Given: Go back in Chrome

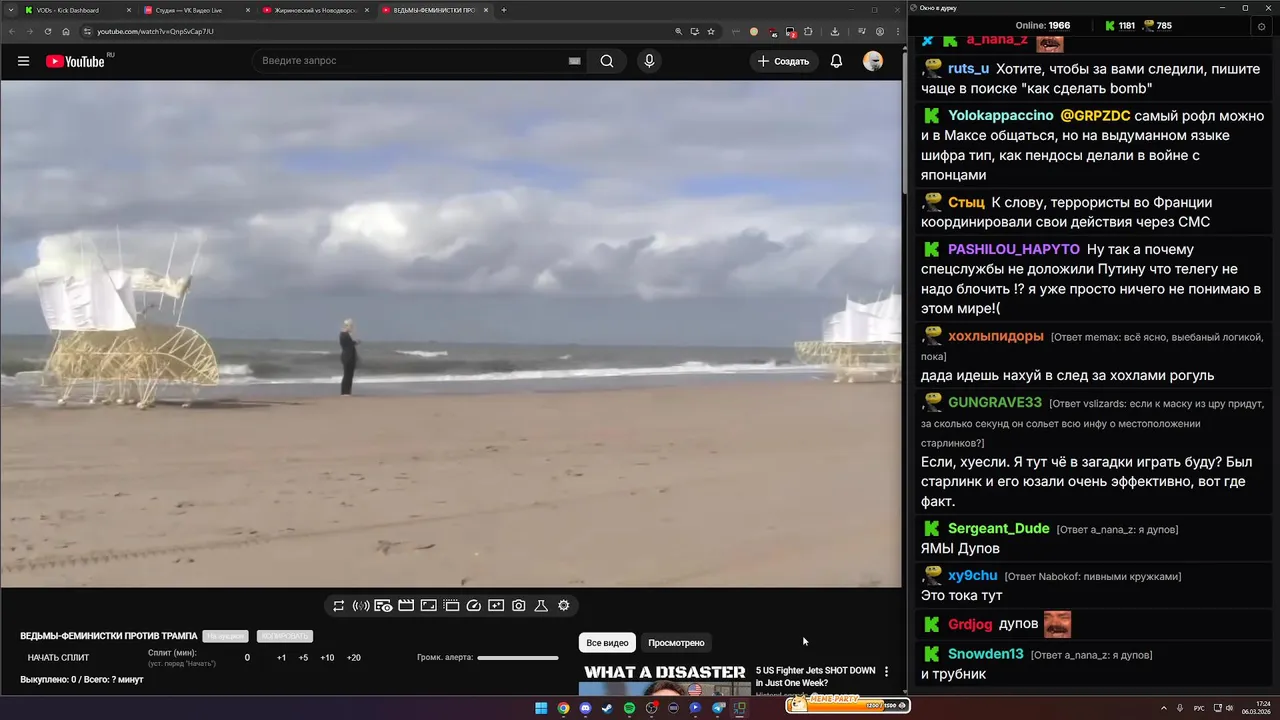Looking at the screenshot, I should [x=11, y=31].
